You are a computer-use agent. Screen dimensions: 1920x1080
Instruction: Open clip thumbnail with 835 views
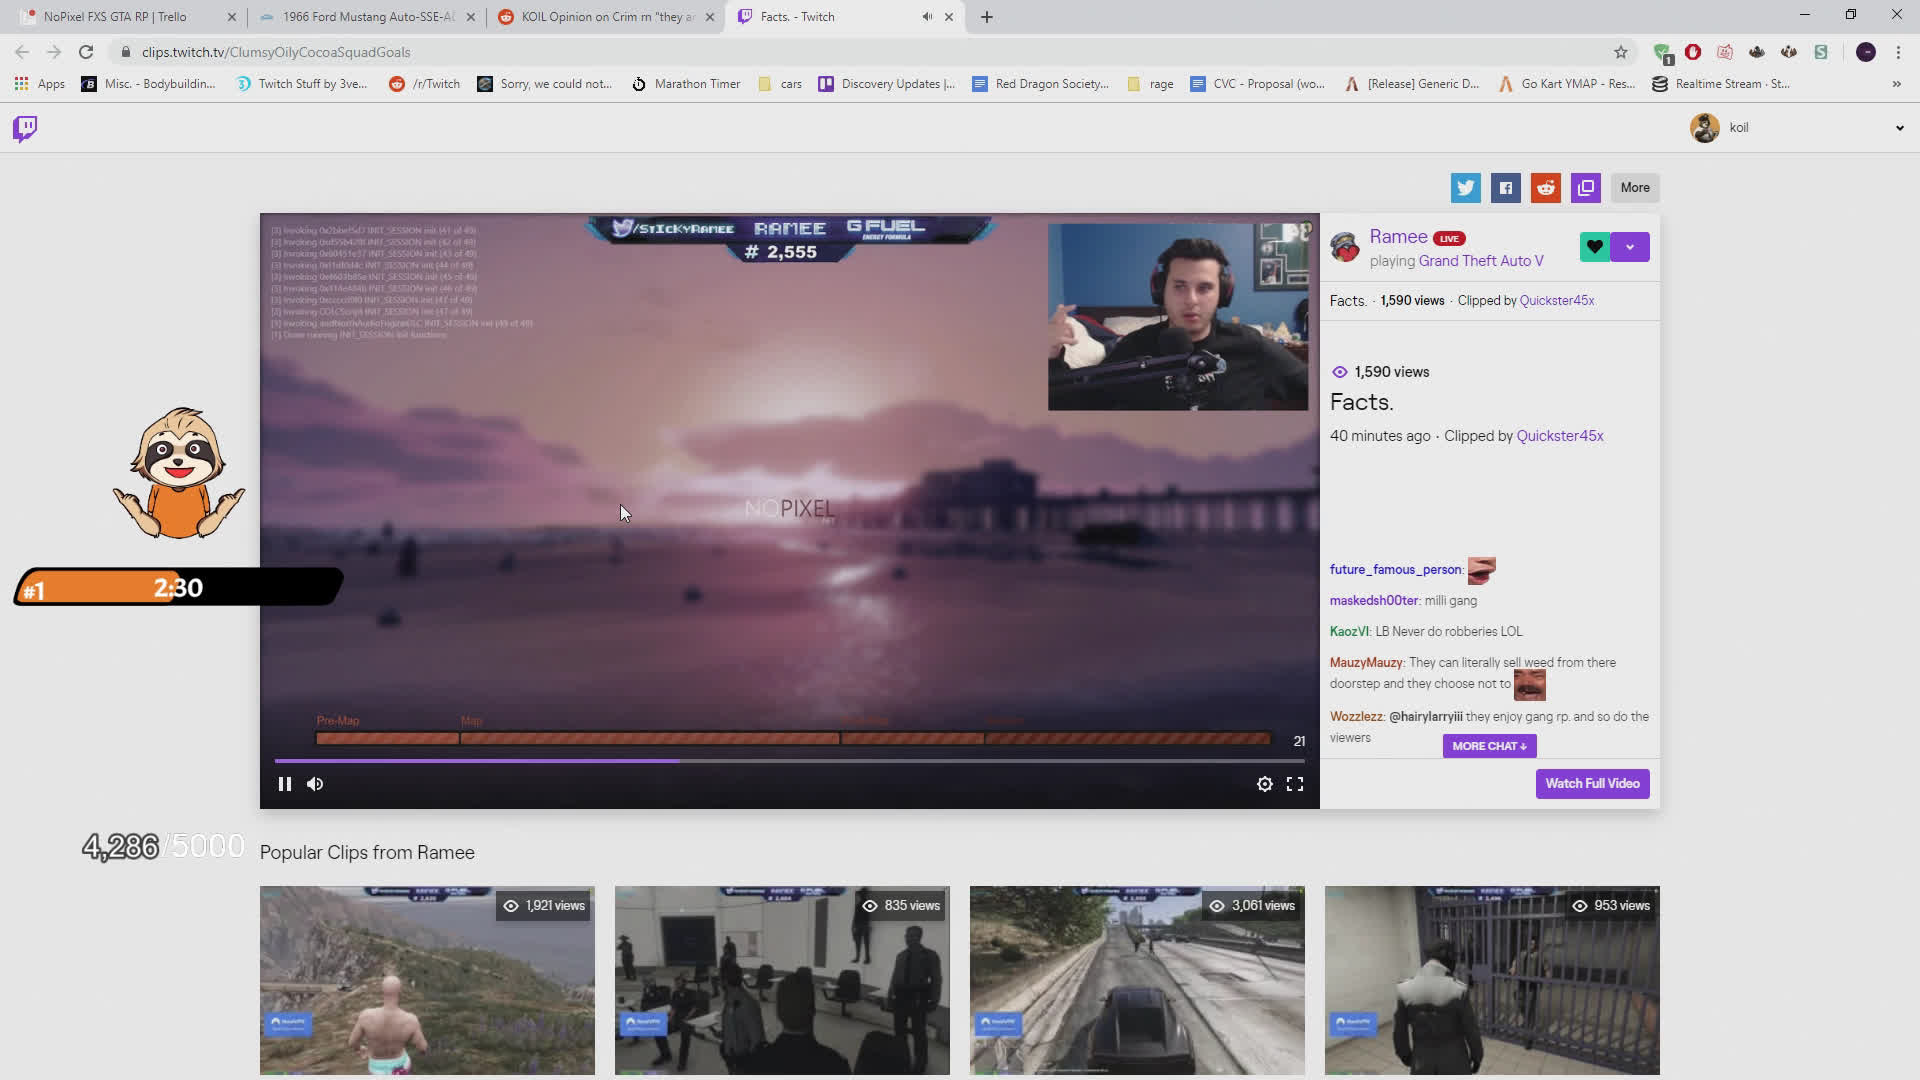pyautogui.click(x=782, y=980)
